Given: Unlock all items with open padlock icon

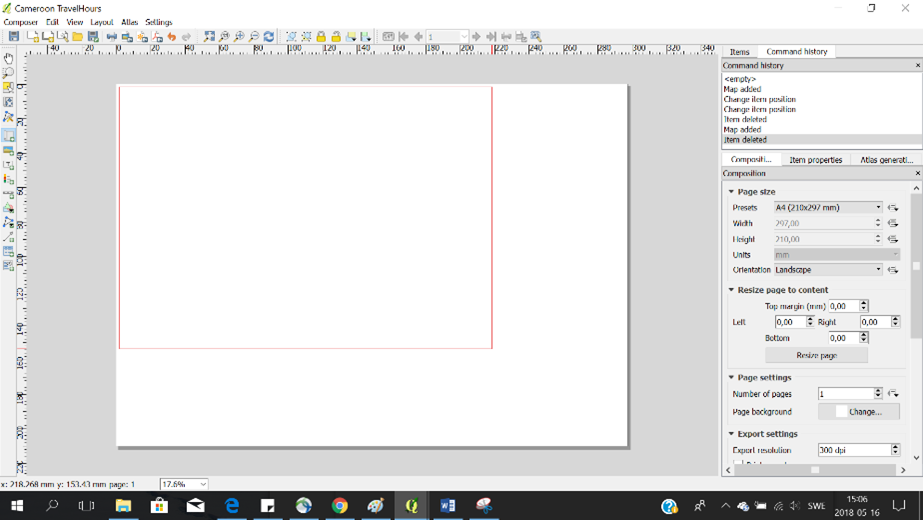Looking at the screenshot, I should [x=336, y=37].
